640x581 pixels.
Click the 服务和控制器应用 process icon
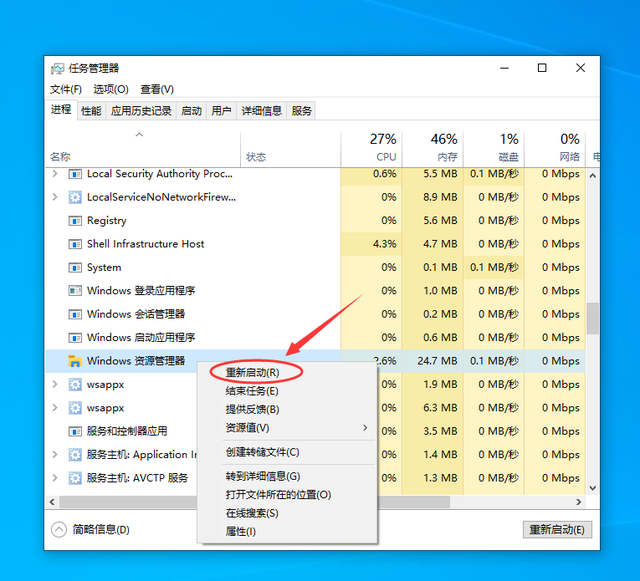point(74,431)
